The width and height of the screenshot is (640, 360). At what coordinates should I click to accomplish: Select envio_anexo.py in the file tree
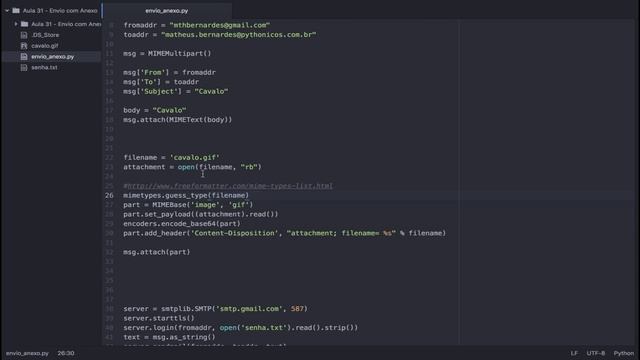tap(53, 57)
